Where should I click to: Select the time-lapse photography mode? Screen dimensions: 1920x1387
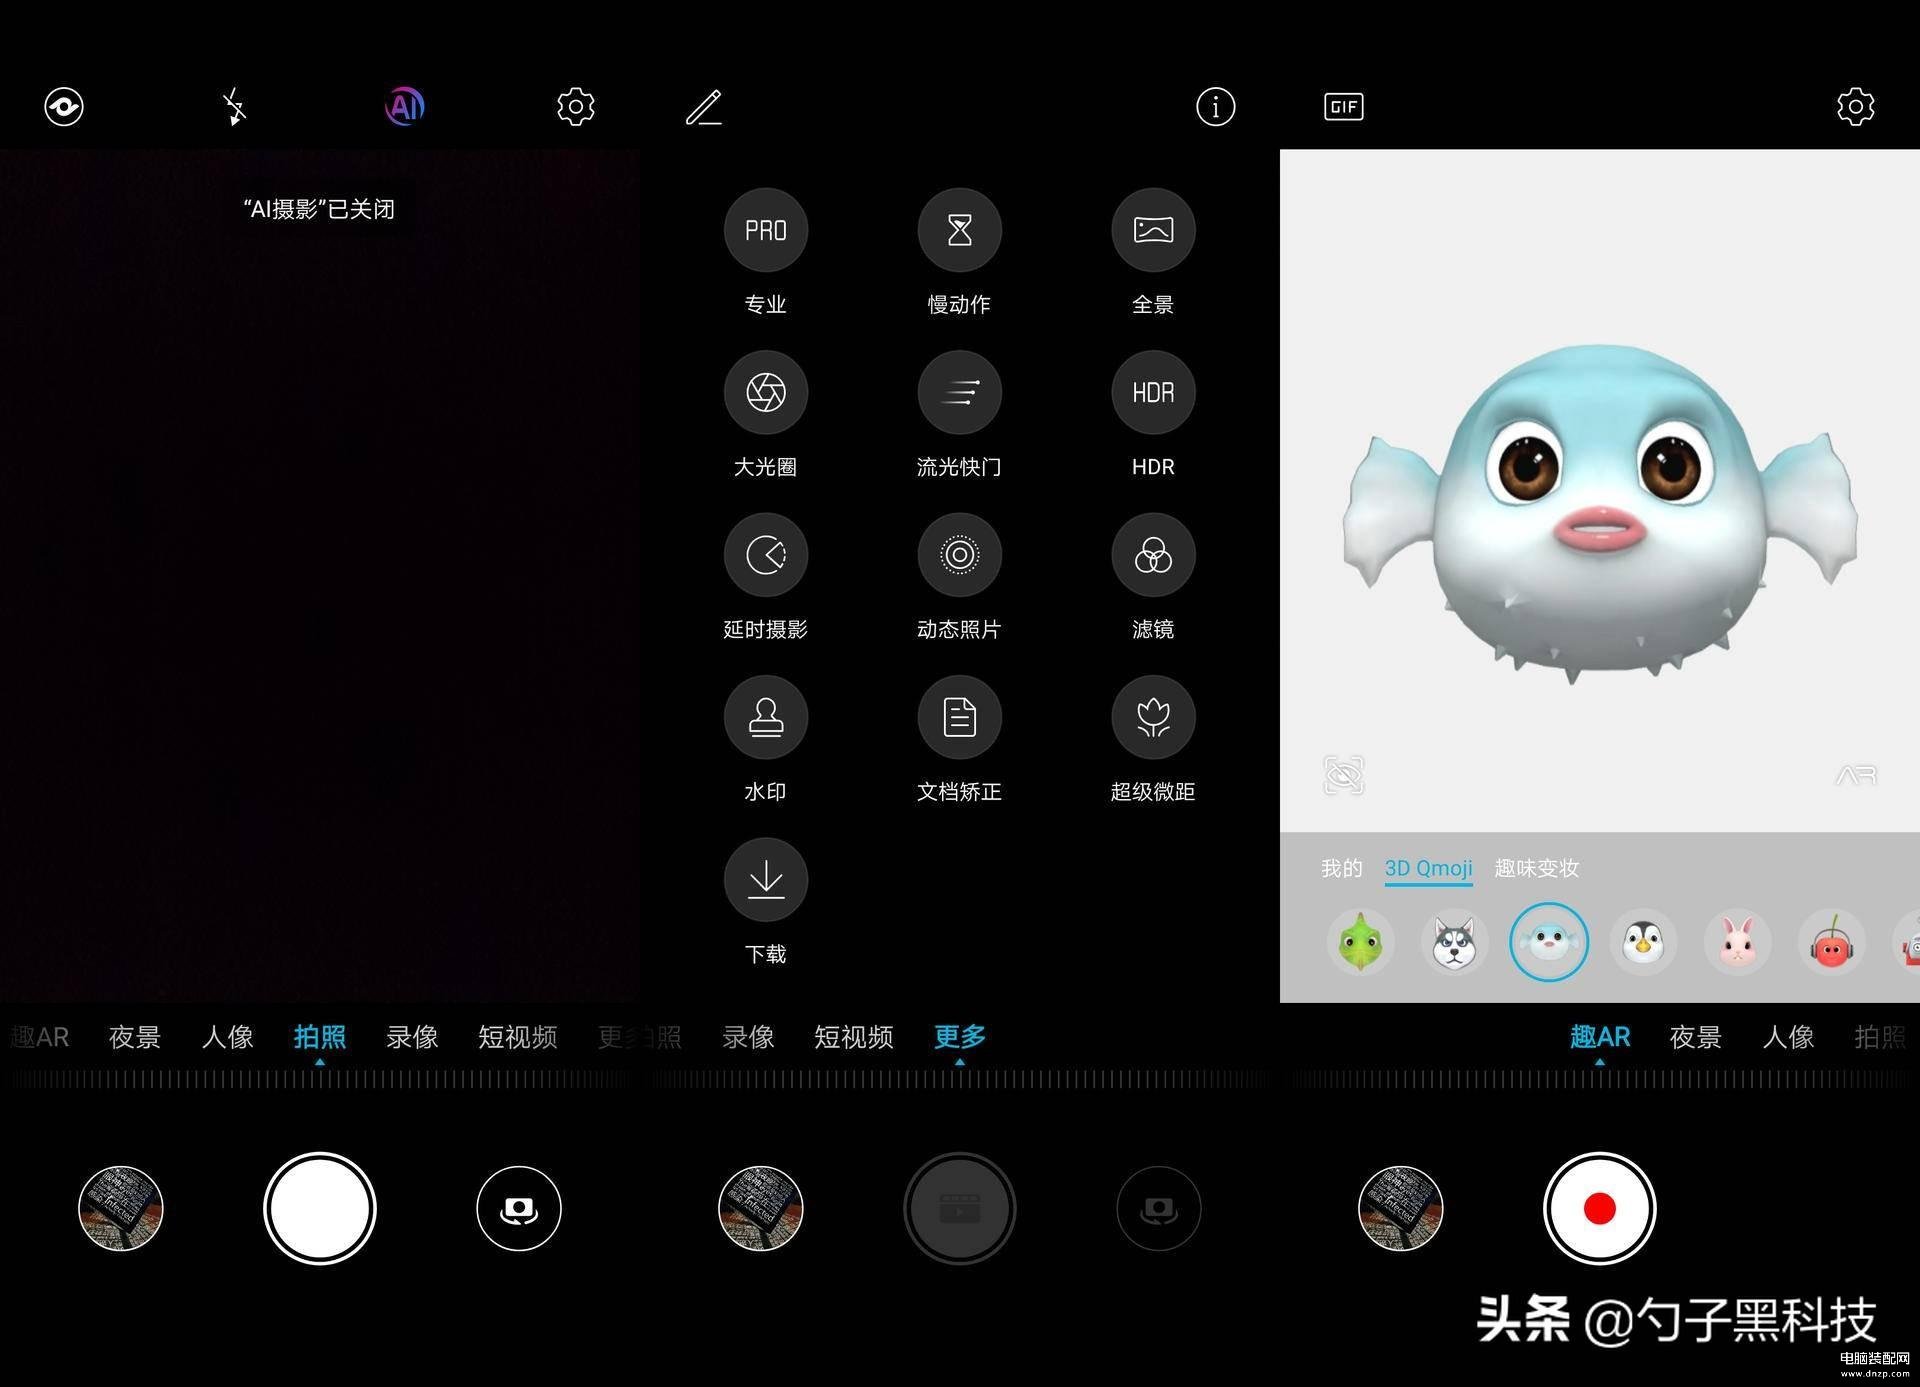(766, 555)
